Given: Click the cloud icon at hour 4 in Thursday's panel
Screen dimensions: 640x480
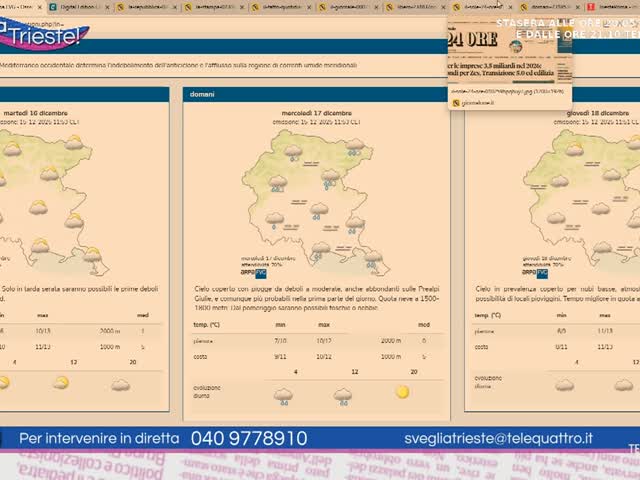Looking at the screenshot, I should tap(564, 384).
